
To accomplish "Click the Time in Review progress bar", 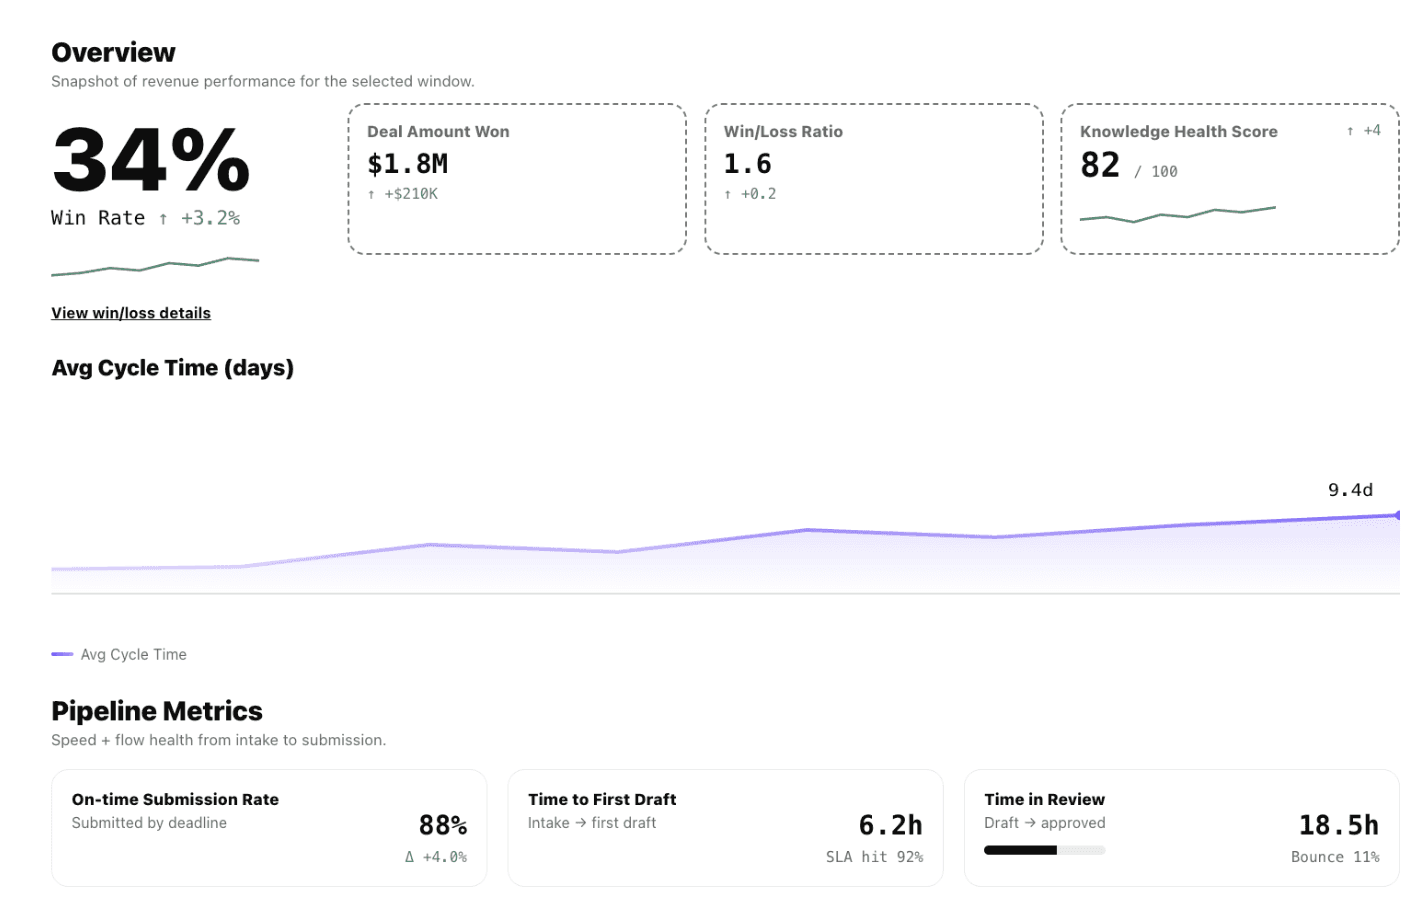I will [1045, 849].
